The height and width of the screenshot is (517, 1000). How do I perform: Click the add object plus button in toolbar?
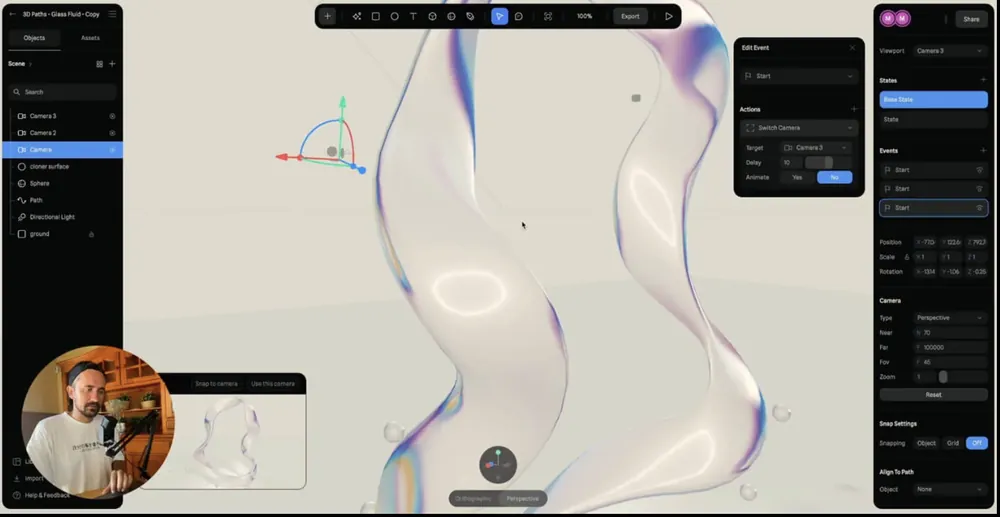click(x=327, y=17)
